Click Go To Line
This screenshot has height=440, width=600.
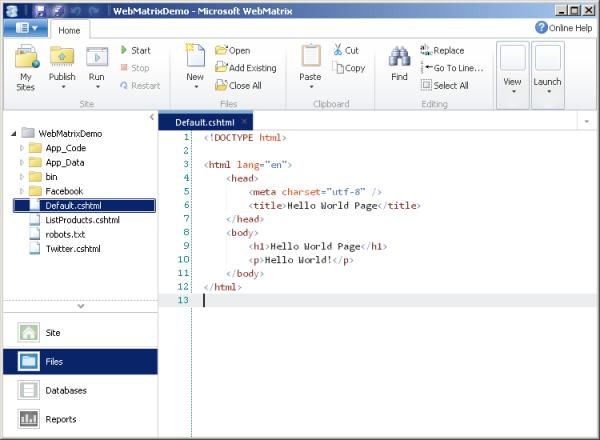[452, 68]
